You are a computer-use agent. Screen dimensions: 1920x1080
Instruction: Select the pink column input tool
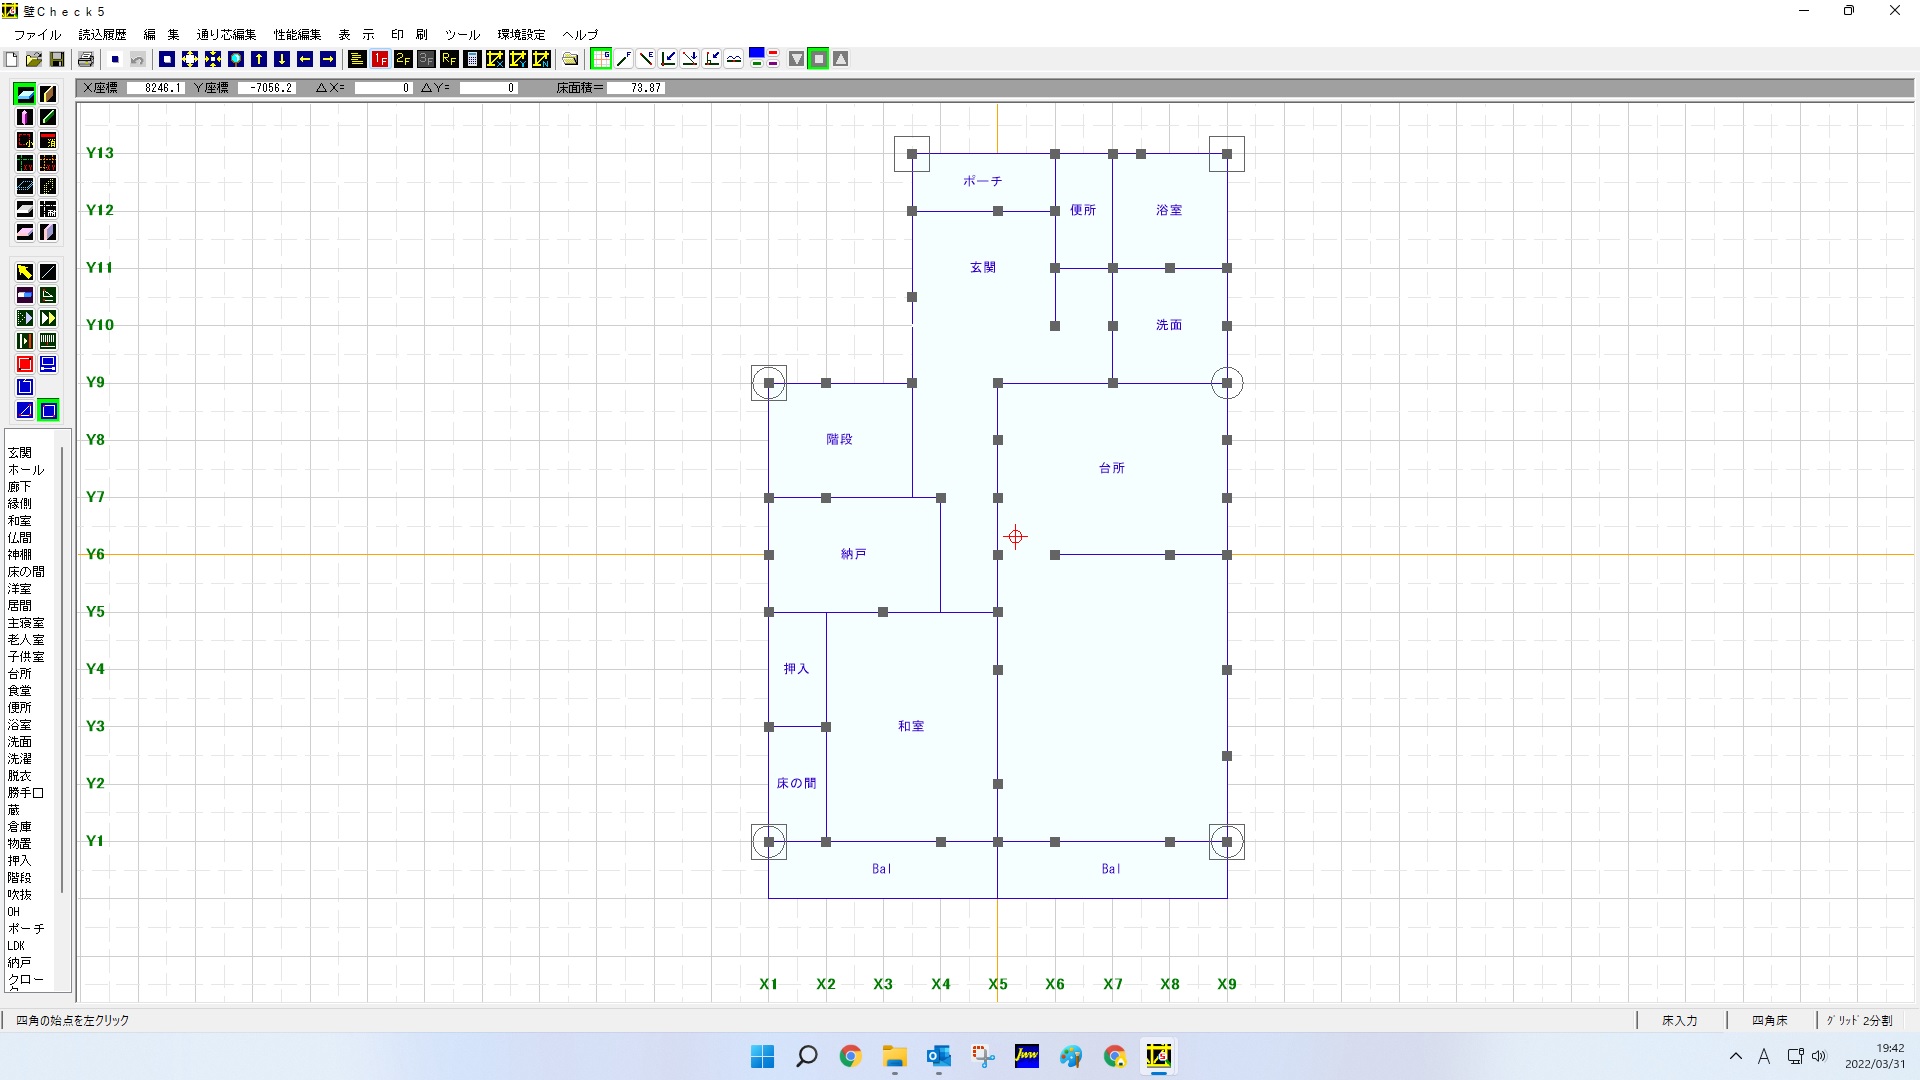(x=25, y=117)
